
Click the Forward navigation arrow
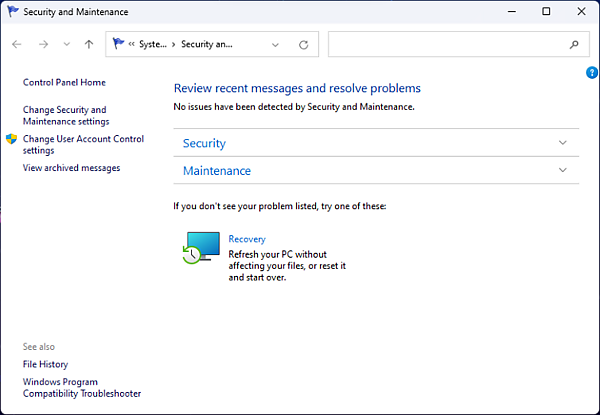tap(43, 45)
